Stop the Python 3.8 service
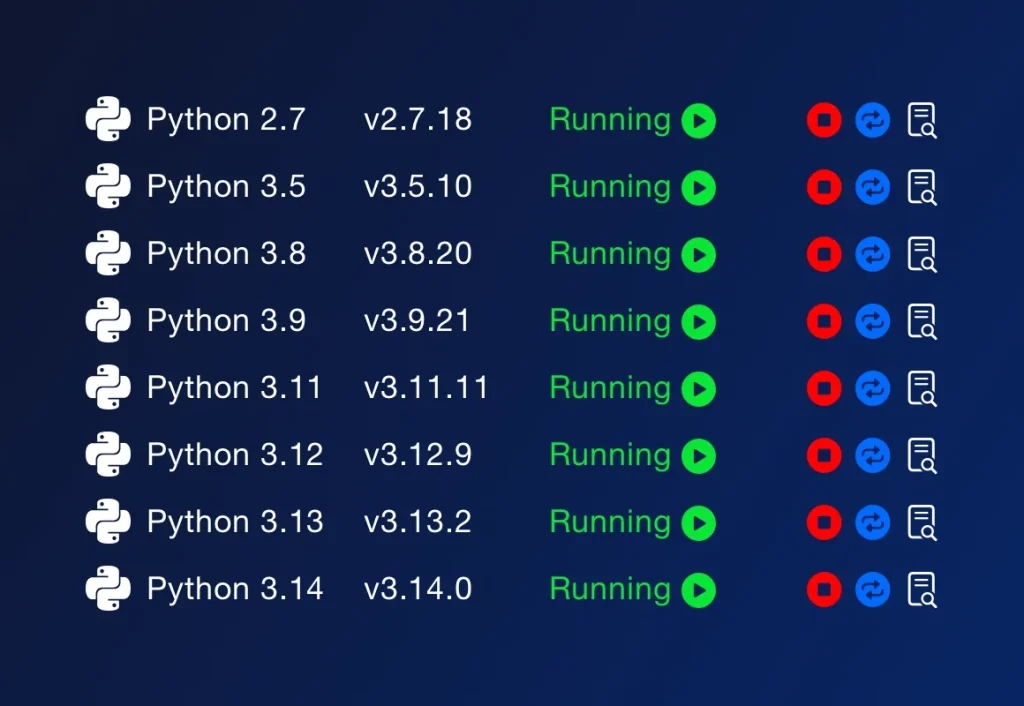The image size is (1024, 706). point(824,254)
